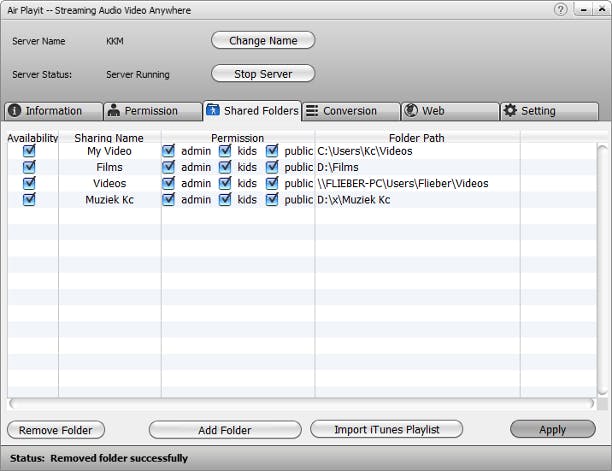Uncheck admin permission for Films
612x471 pixels.
(x=168, y=167)
